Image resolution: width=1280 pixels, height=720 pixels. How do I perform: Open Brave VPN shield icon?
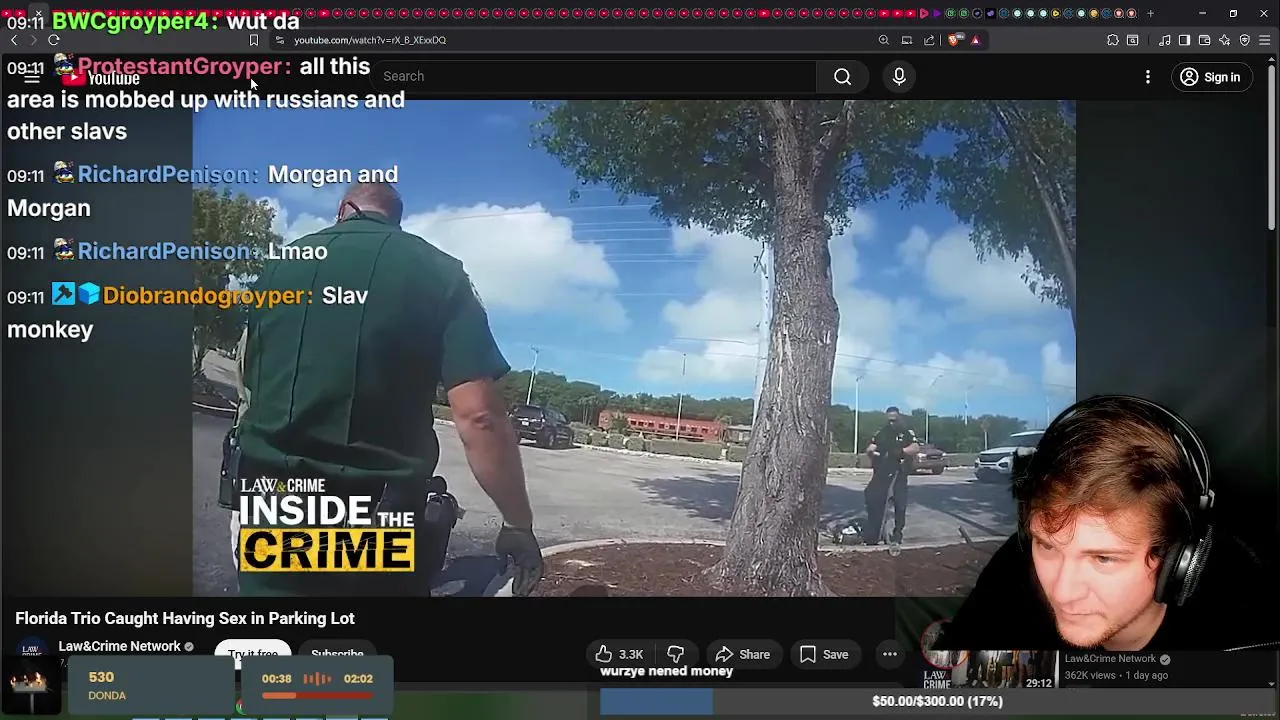(x=1245, y=40)
